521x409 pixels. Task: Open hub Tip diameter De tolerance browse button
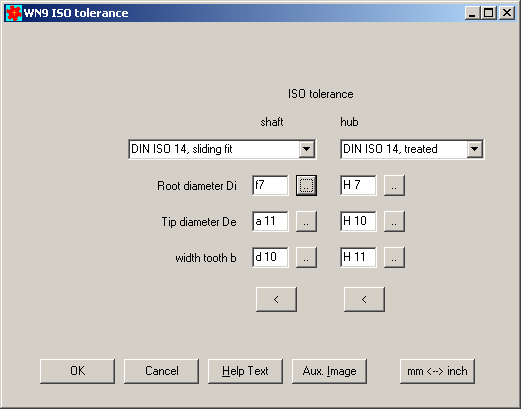pyautogui.click(x=394, y=221)
